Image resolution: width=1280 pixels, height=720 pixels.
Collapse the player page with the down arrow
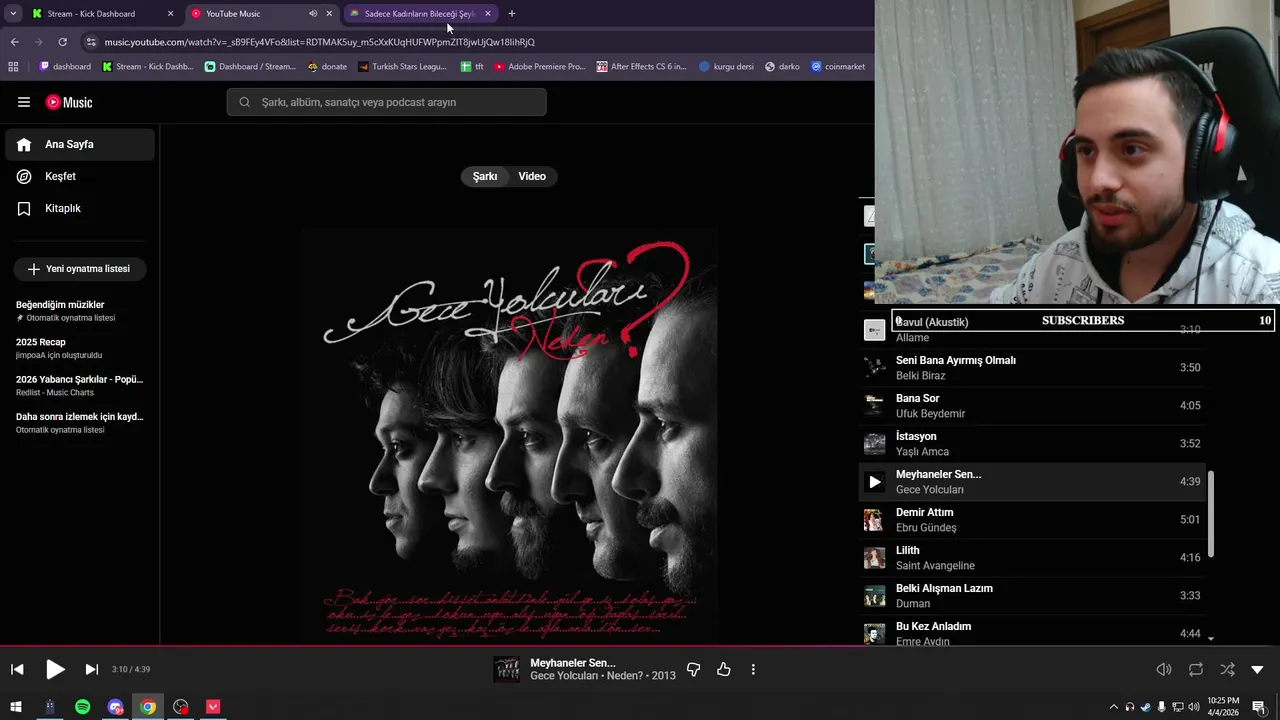(1257, 669)
